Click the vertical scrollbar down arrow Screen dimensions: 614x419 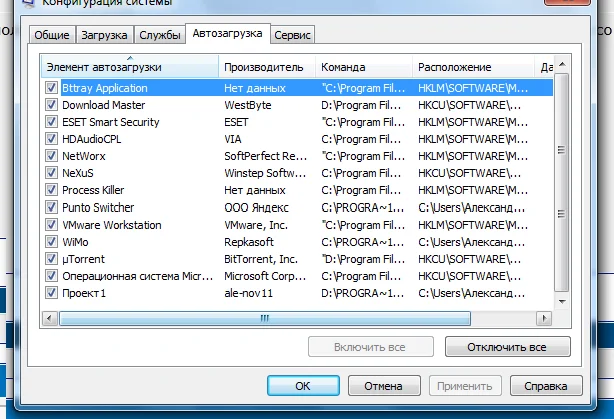point(562,302)
